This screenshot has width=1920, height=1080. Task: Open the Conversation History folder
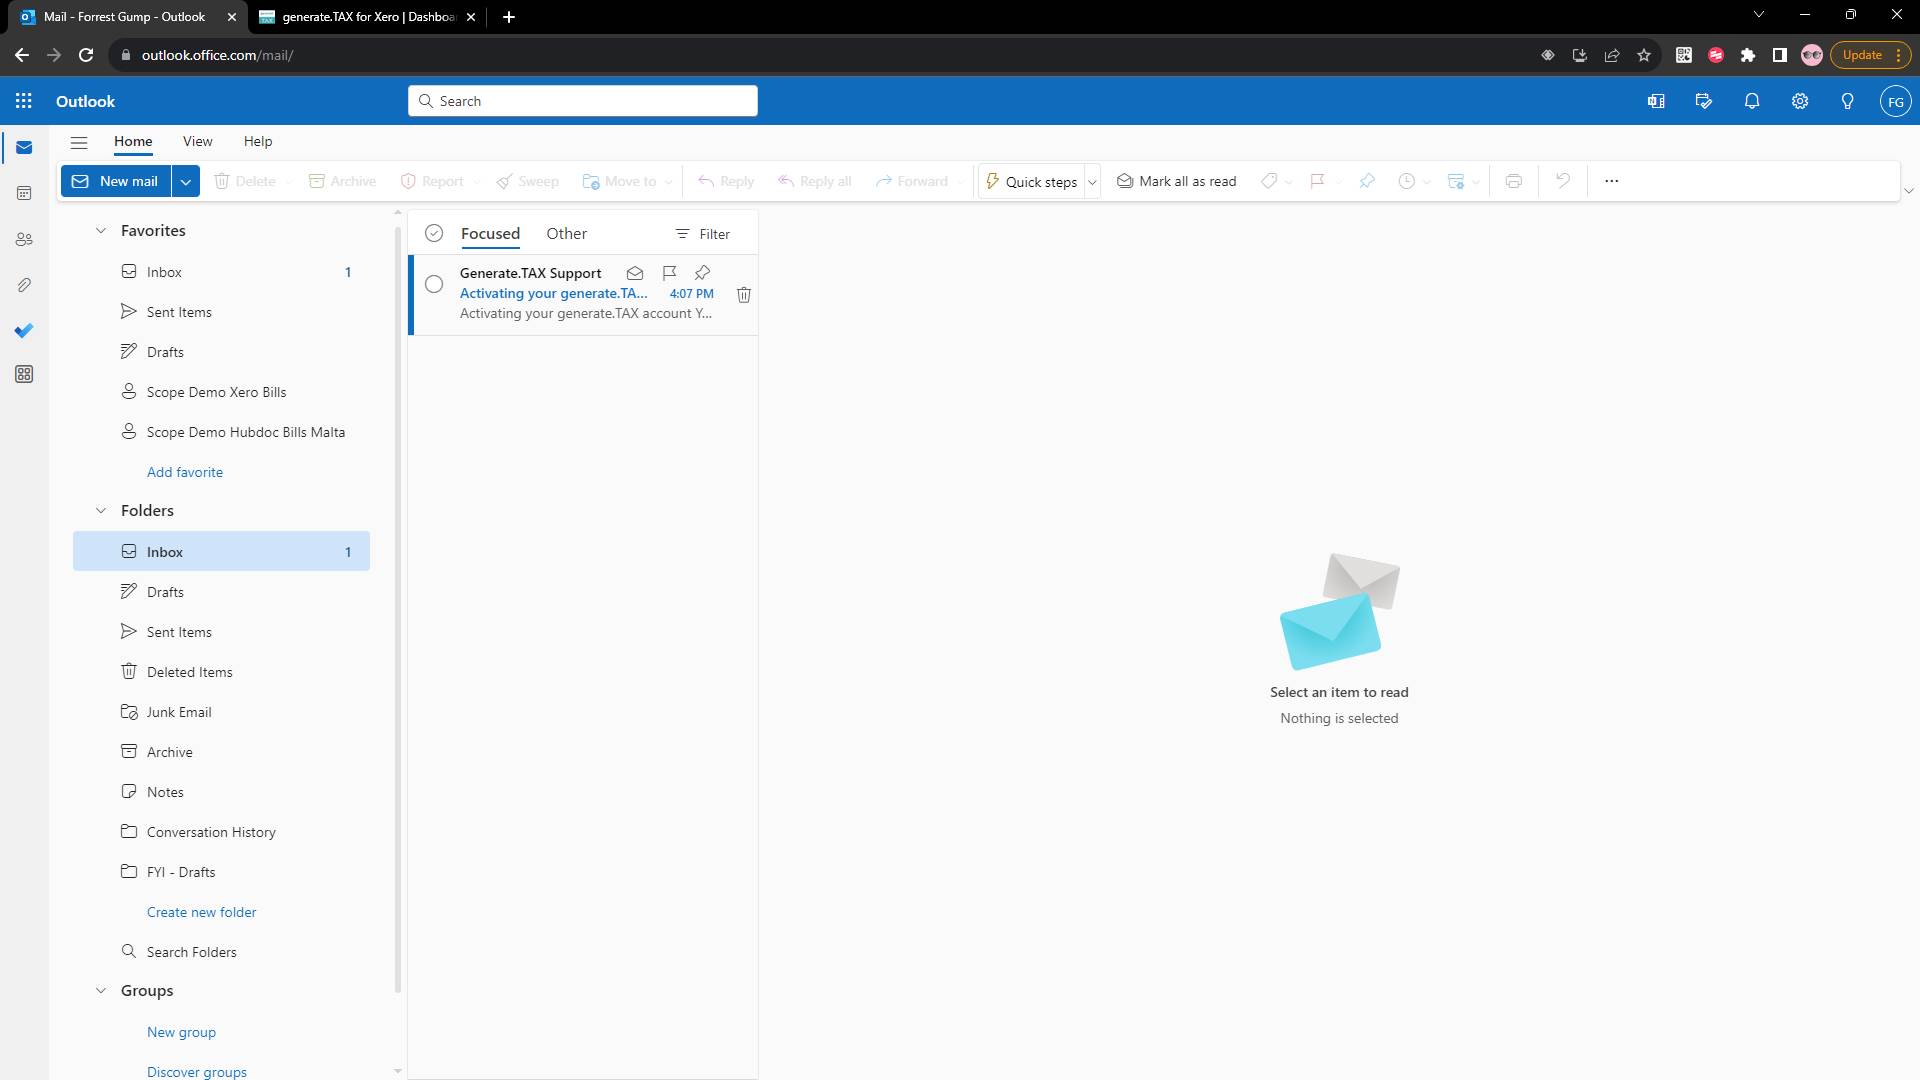pos(221,832)
